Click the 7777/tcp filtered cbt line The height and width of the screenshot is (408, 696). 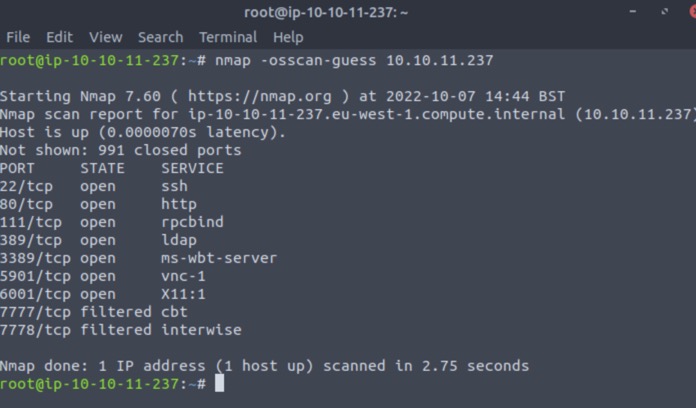click(x=94, y=312)
